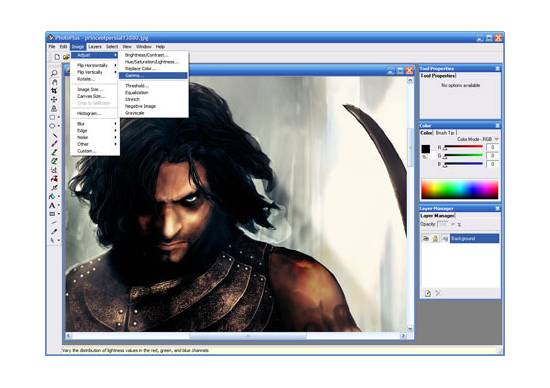Choose Flip Horizontally from Image menu
This screenshot has width=550, height=388.
coord(95,66)
